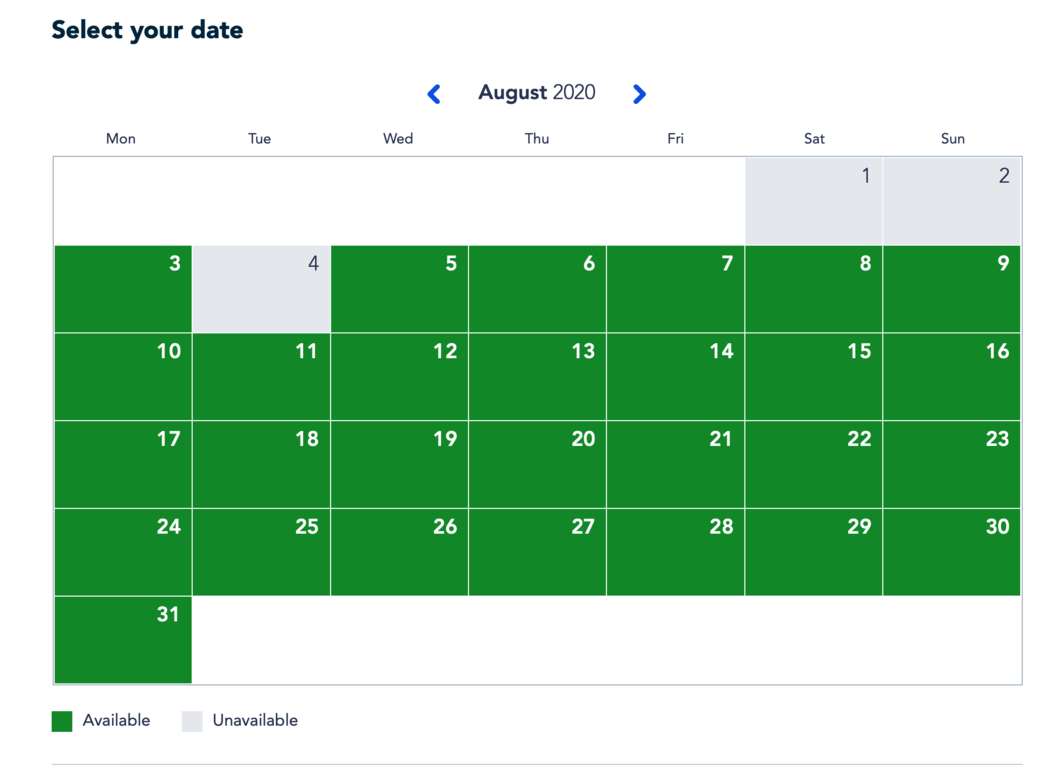Click the unavailable August 4 cell
1061x768 pixels.
point(261,289)
